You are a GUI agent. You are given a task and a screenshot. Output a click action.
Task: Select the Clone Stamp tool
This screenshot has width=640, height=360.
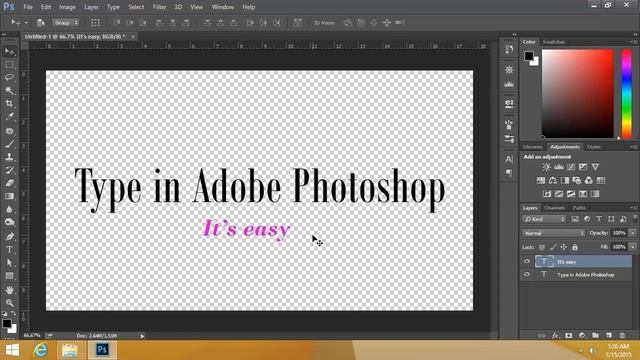point(9,157)
